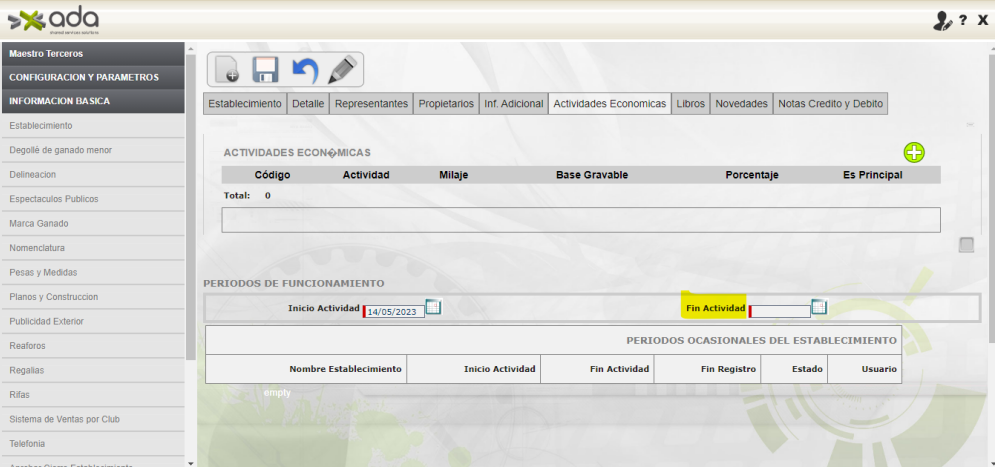Click the blue undo arrow icon
The image size is (995, 467).
(x=304, y=69)
